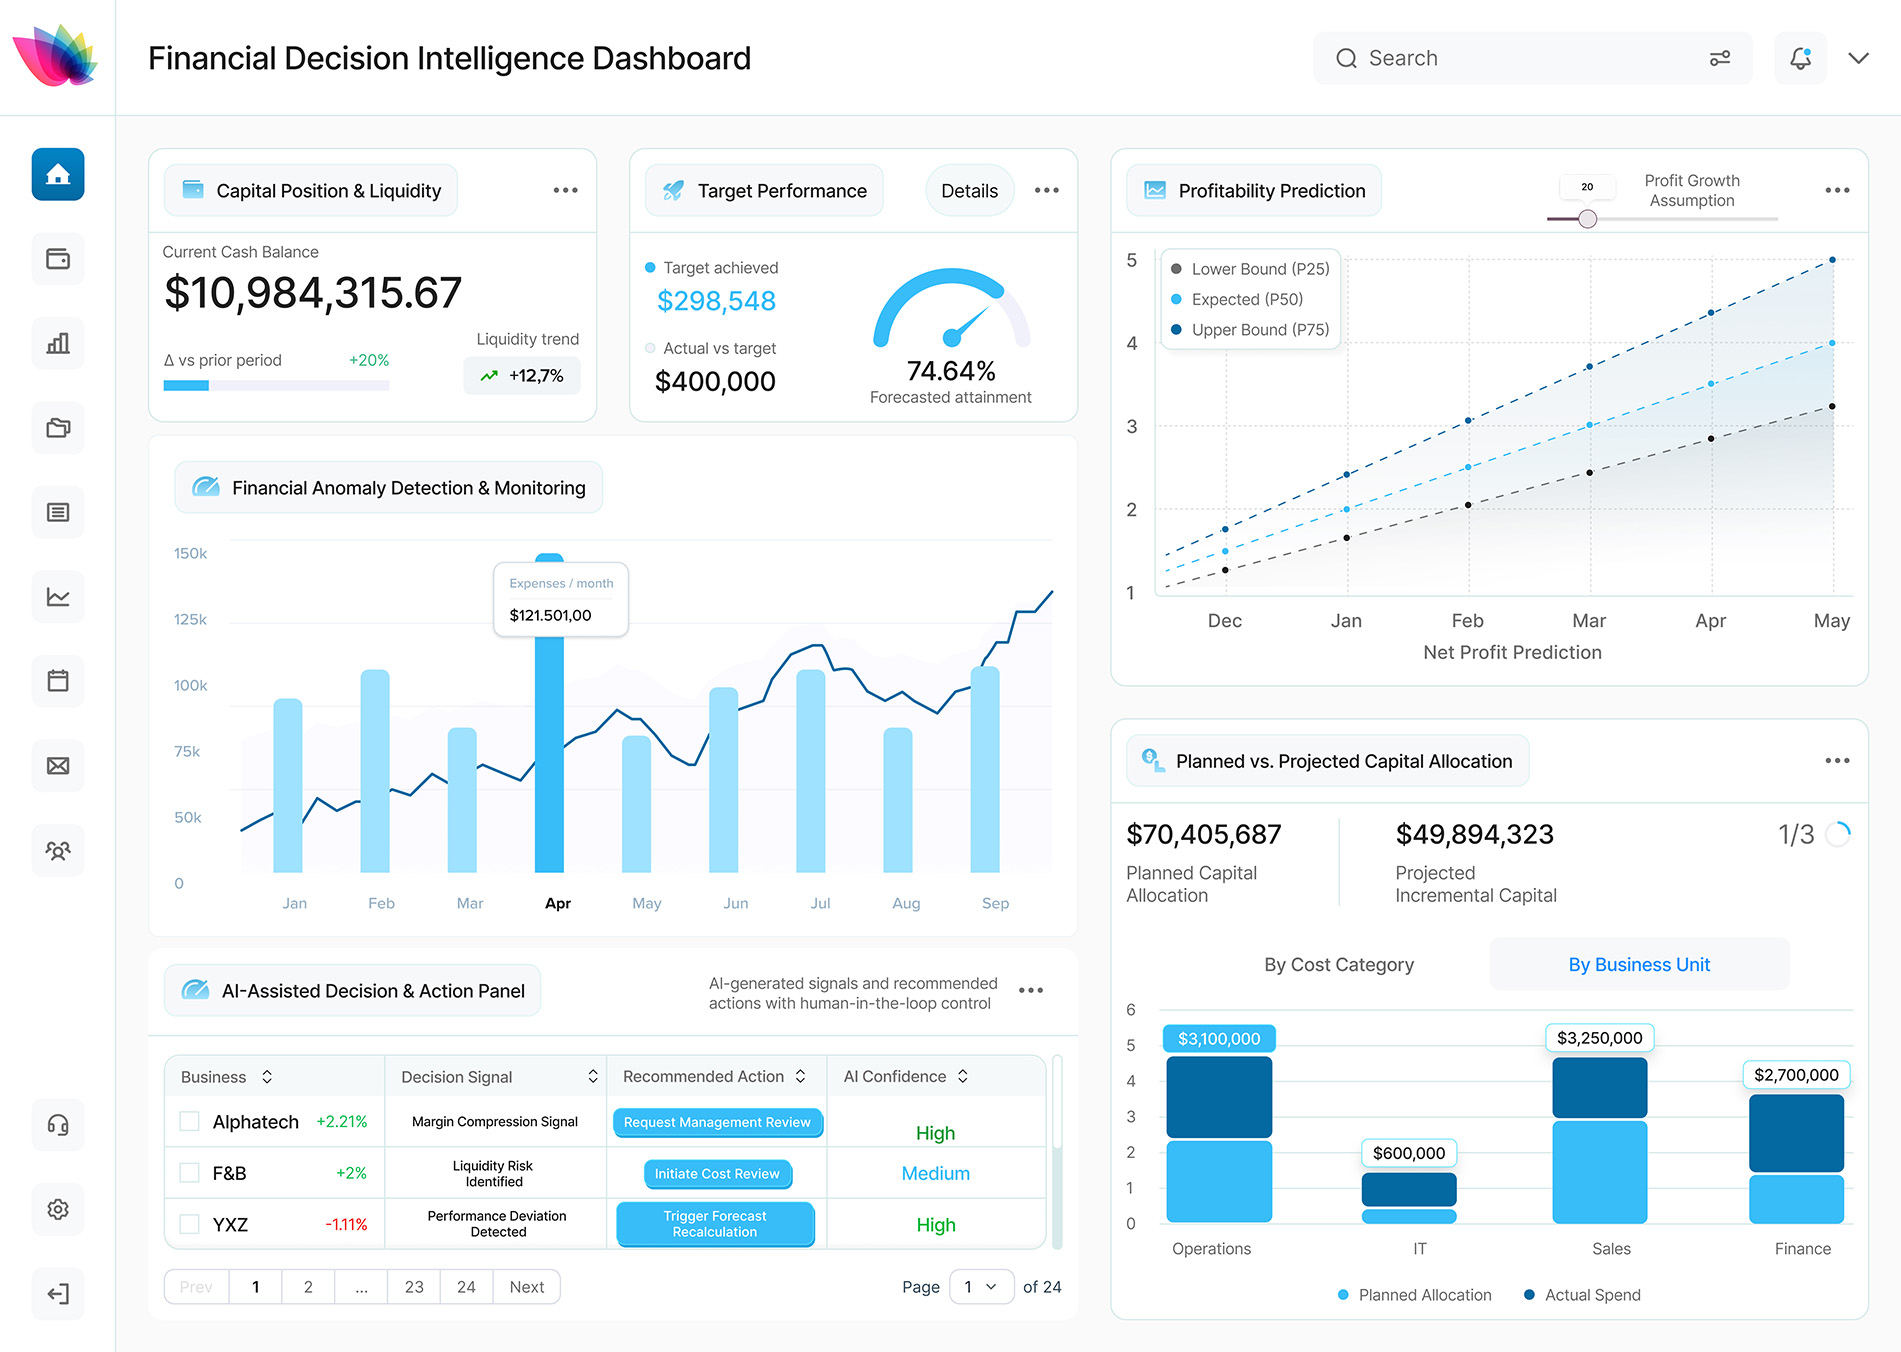This screenshot has height=1352, width=1901.
Task: Open the calendar icon in sidebar
Action: [58, 681]
